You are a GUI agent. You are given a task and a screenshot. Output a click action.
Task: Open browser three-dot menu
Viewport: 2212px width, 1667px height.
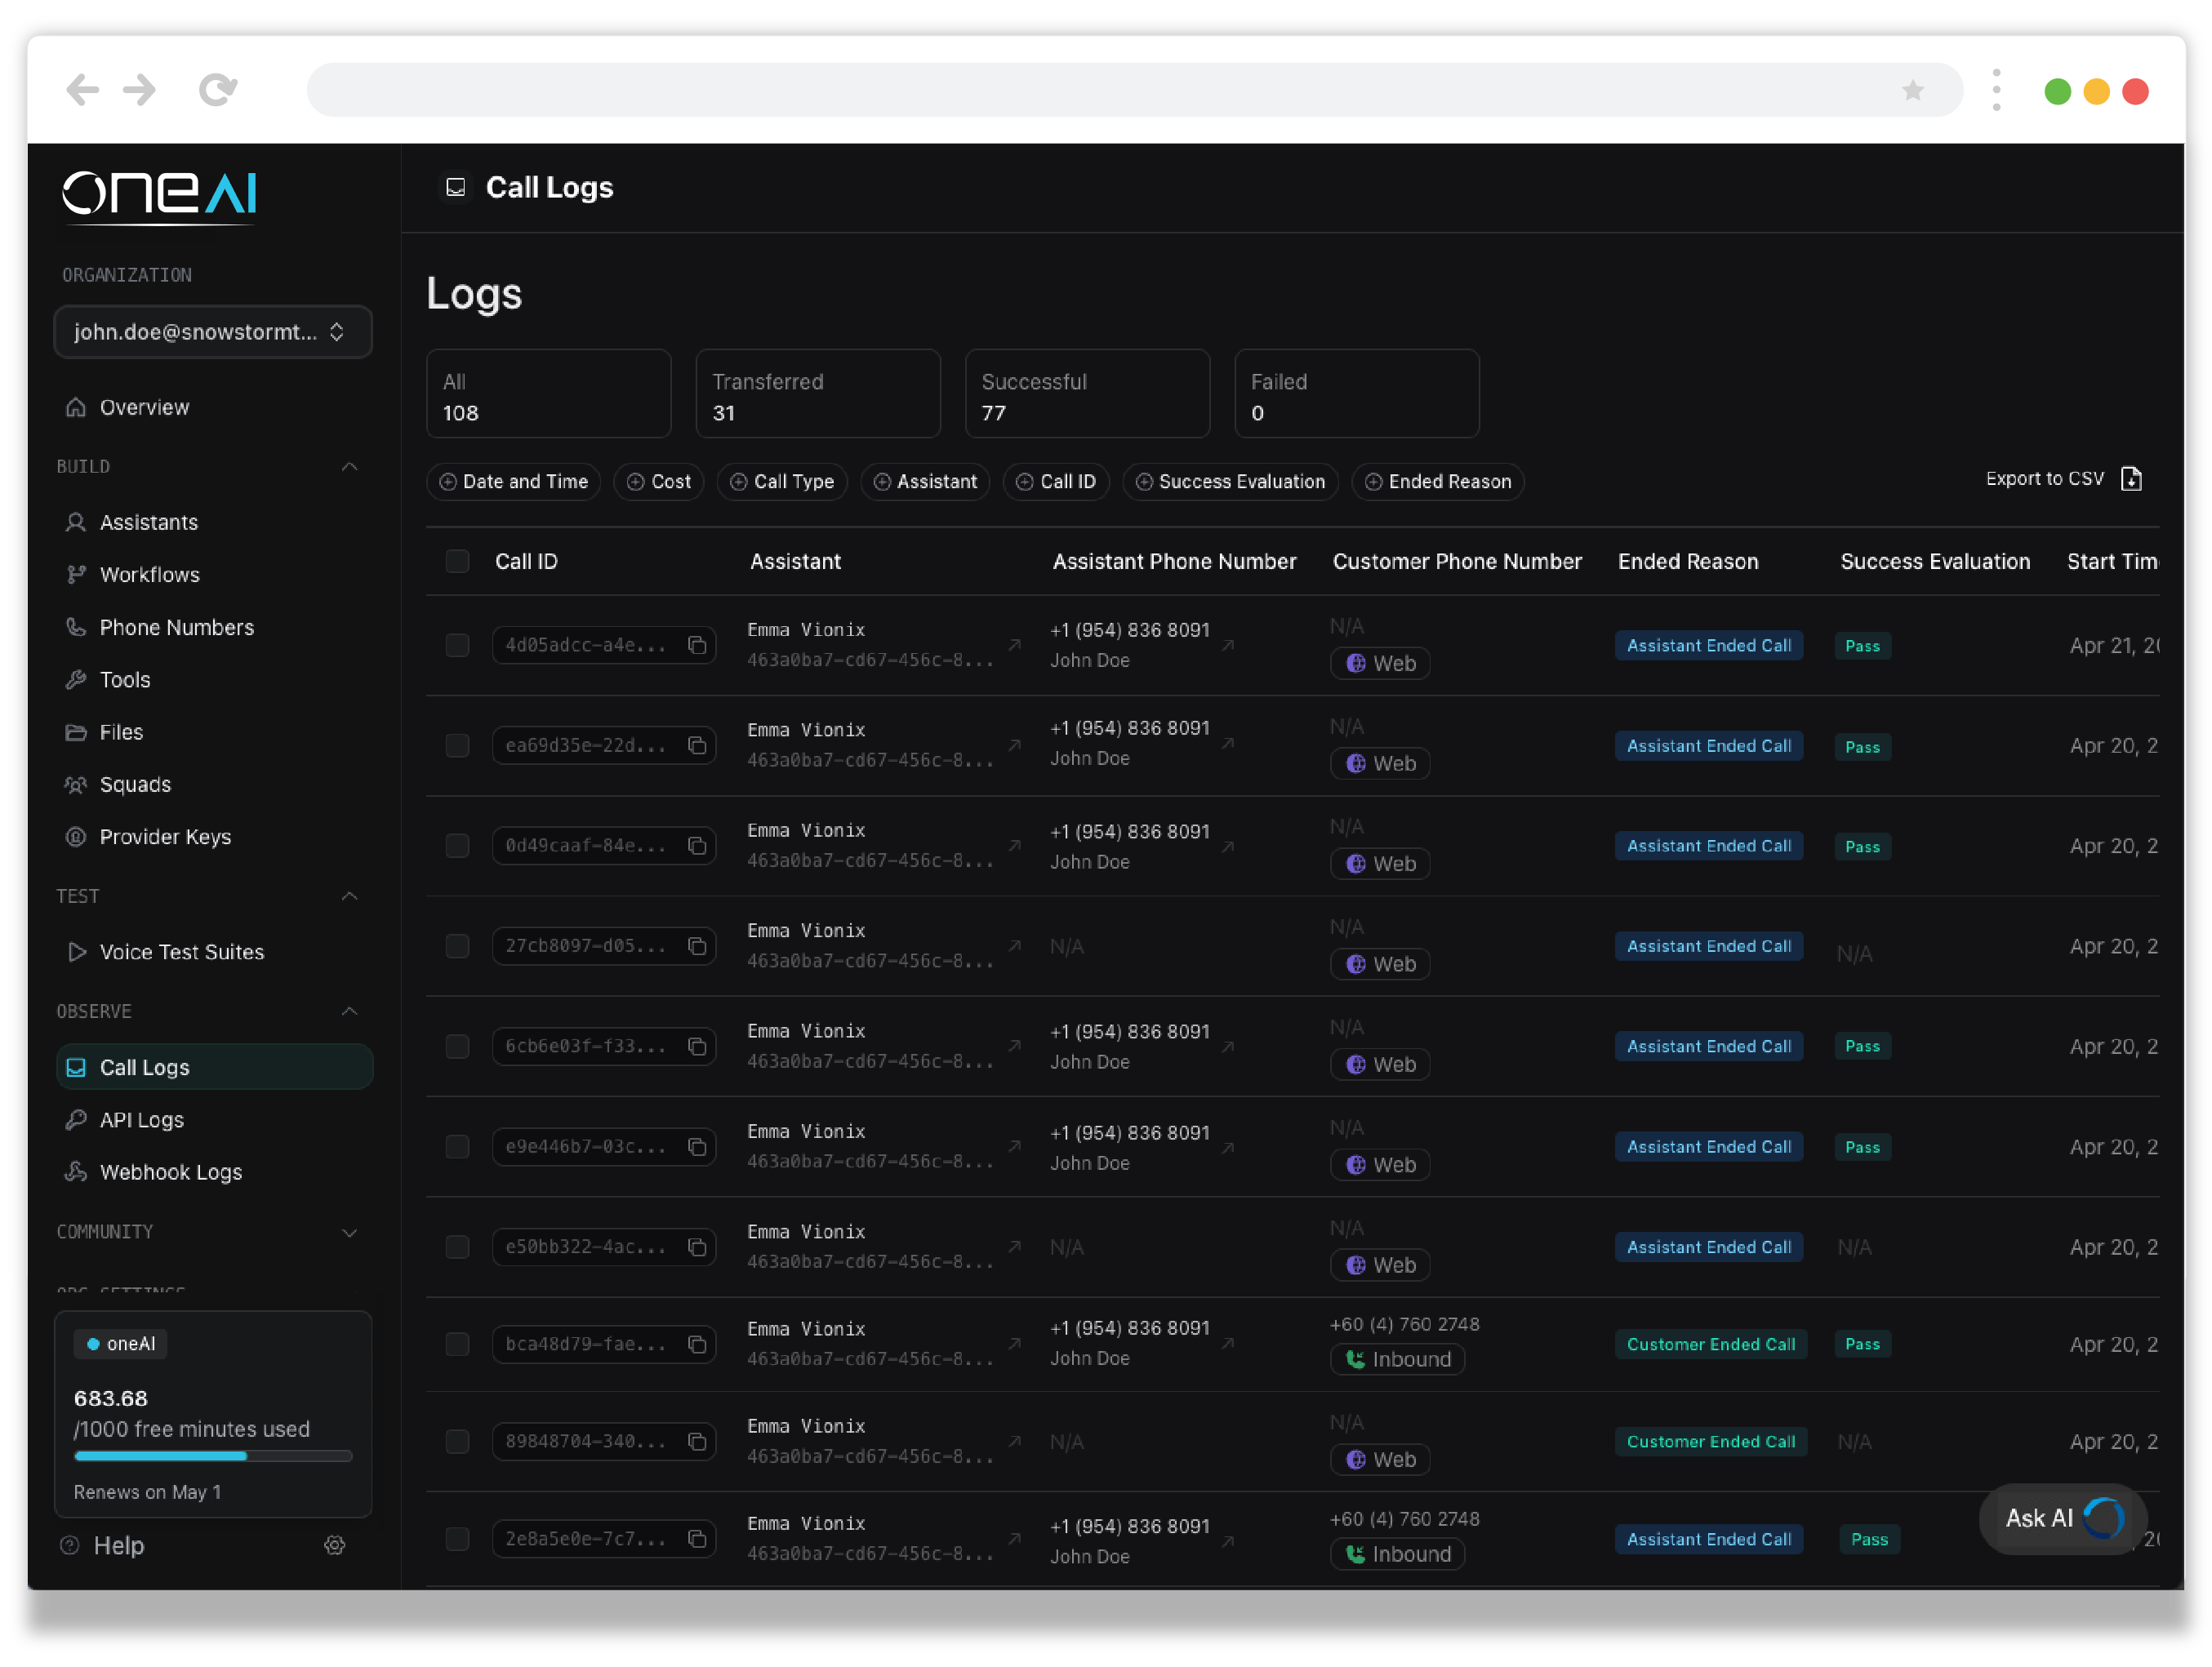[x=1996, y=90]
